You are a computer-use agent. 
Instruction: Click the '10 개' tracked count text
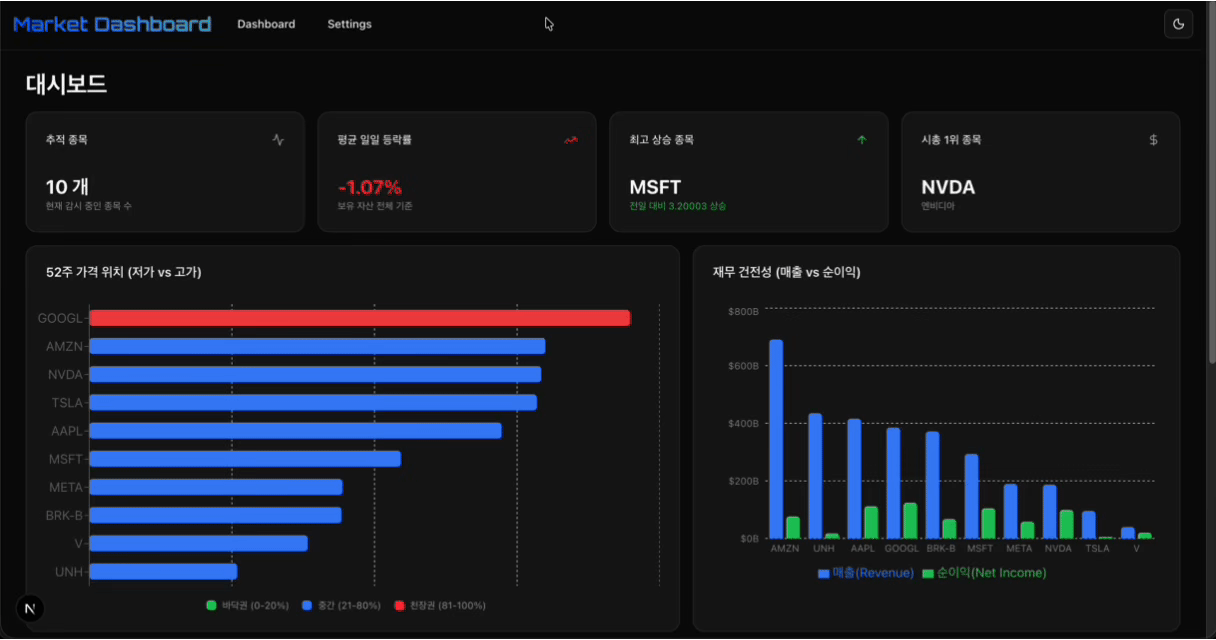(67, 187)
